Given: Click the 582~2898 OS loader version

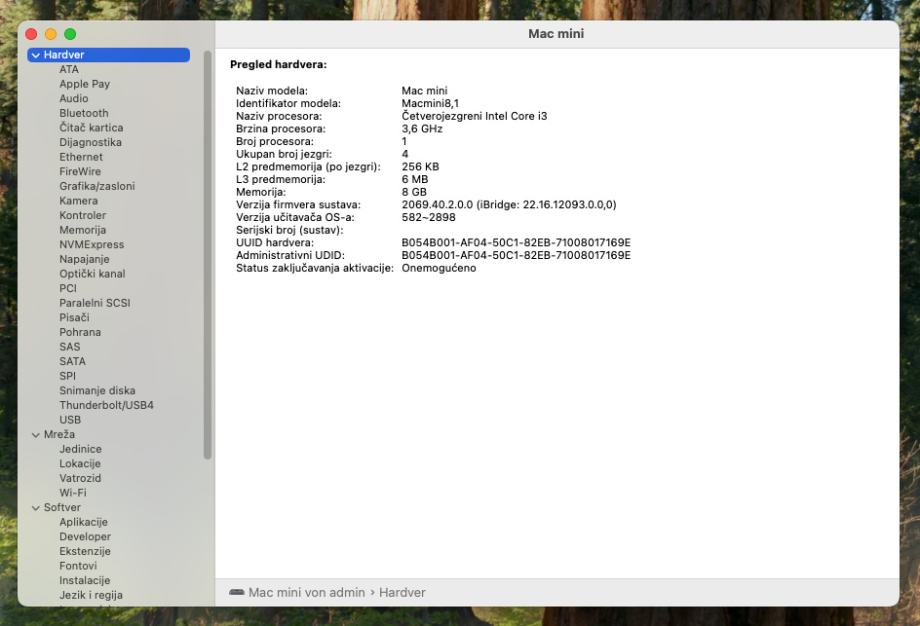Looking at the screenshot, I should 428,218.
